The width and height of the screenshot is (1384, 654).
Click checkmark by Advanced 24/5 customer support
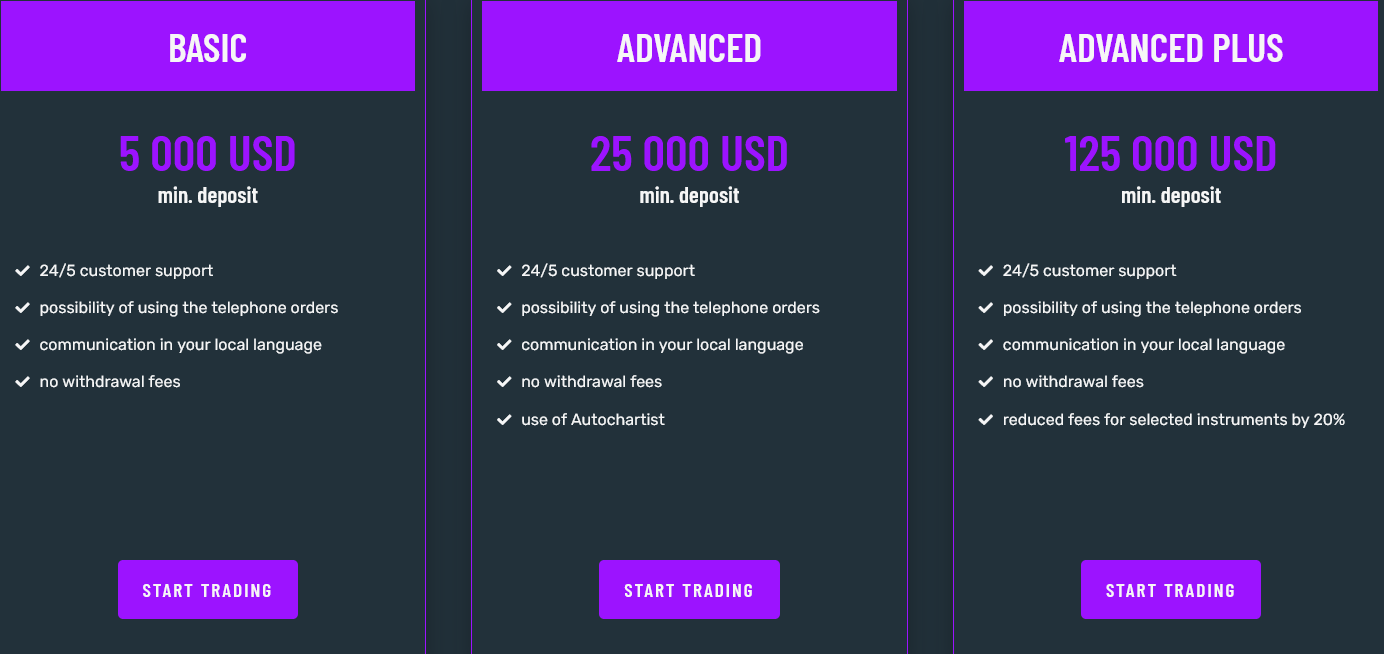(x=504, y=271)
